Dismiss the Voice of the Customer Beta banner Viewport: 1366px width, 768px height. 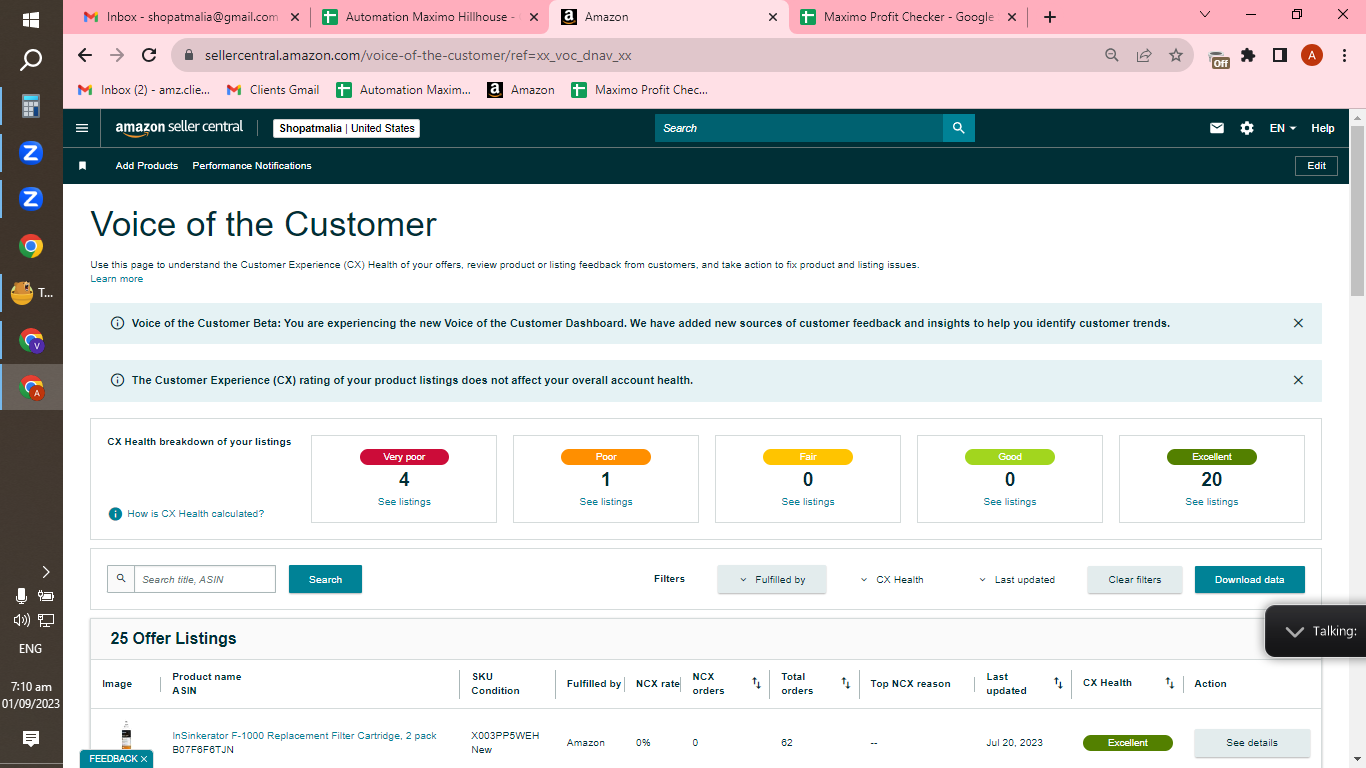1298,323
